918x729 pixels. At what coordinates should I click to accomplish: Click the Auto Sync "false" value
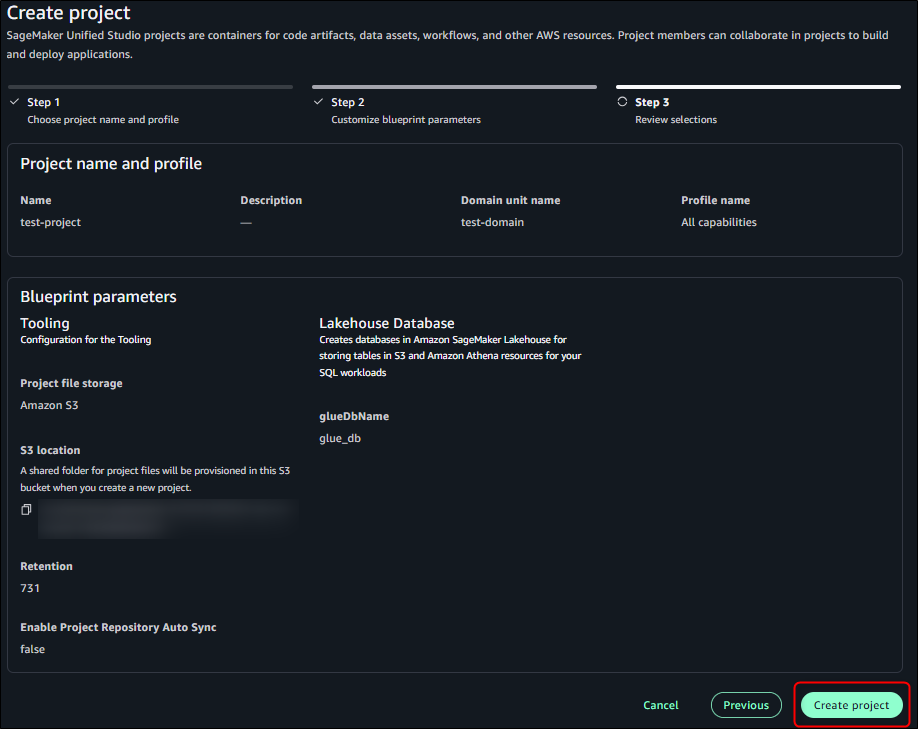[32, 649]
